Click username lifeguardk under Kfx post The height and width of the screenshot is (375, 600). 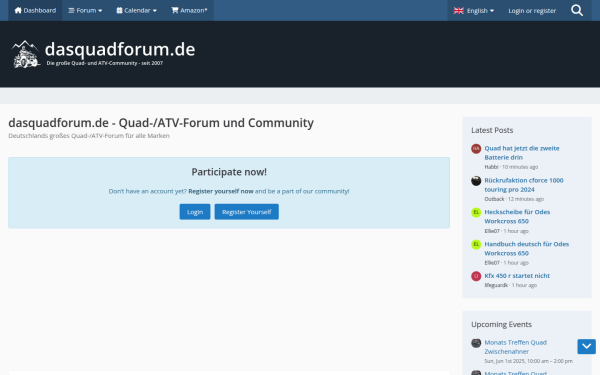pyautogui.click(x=496, y=285)
